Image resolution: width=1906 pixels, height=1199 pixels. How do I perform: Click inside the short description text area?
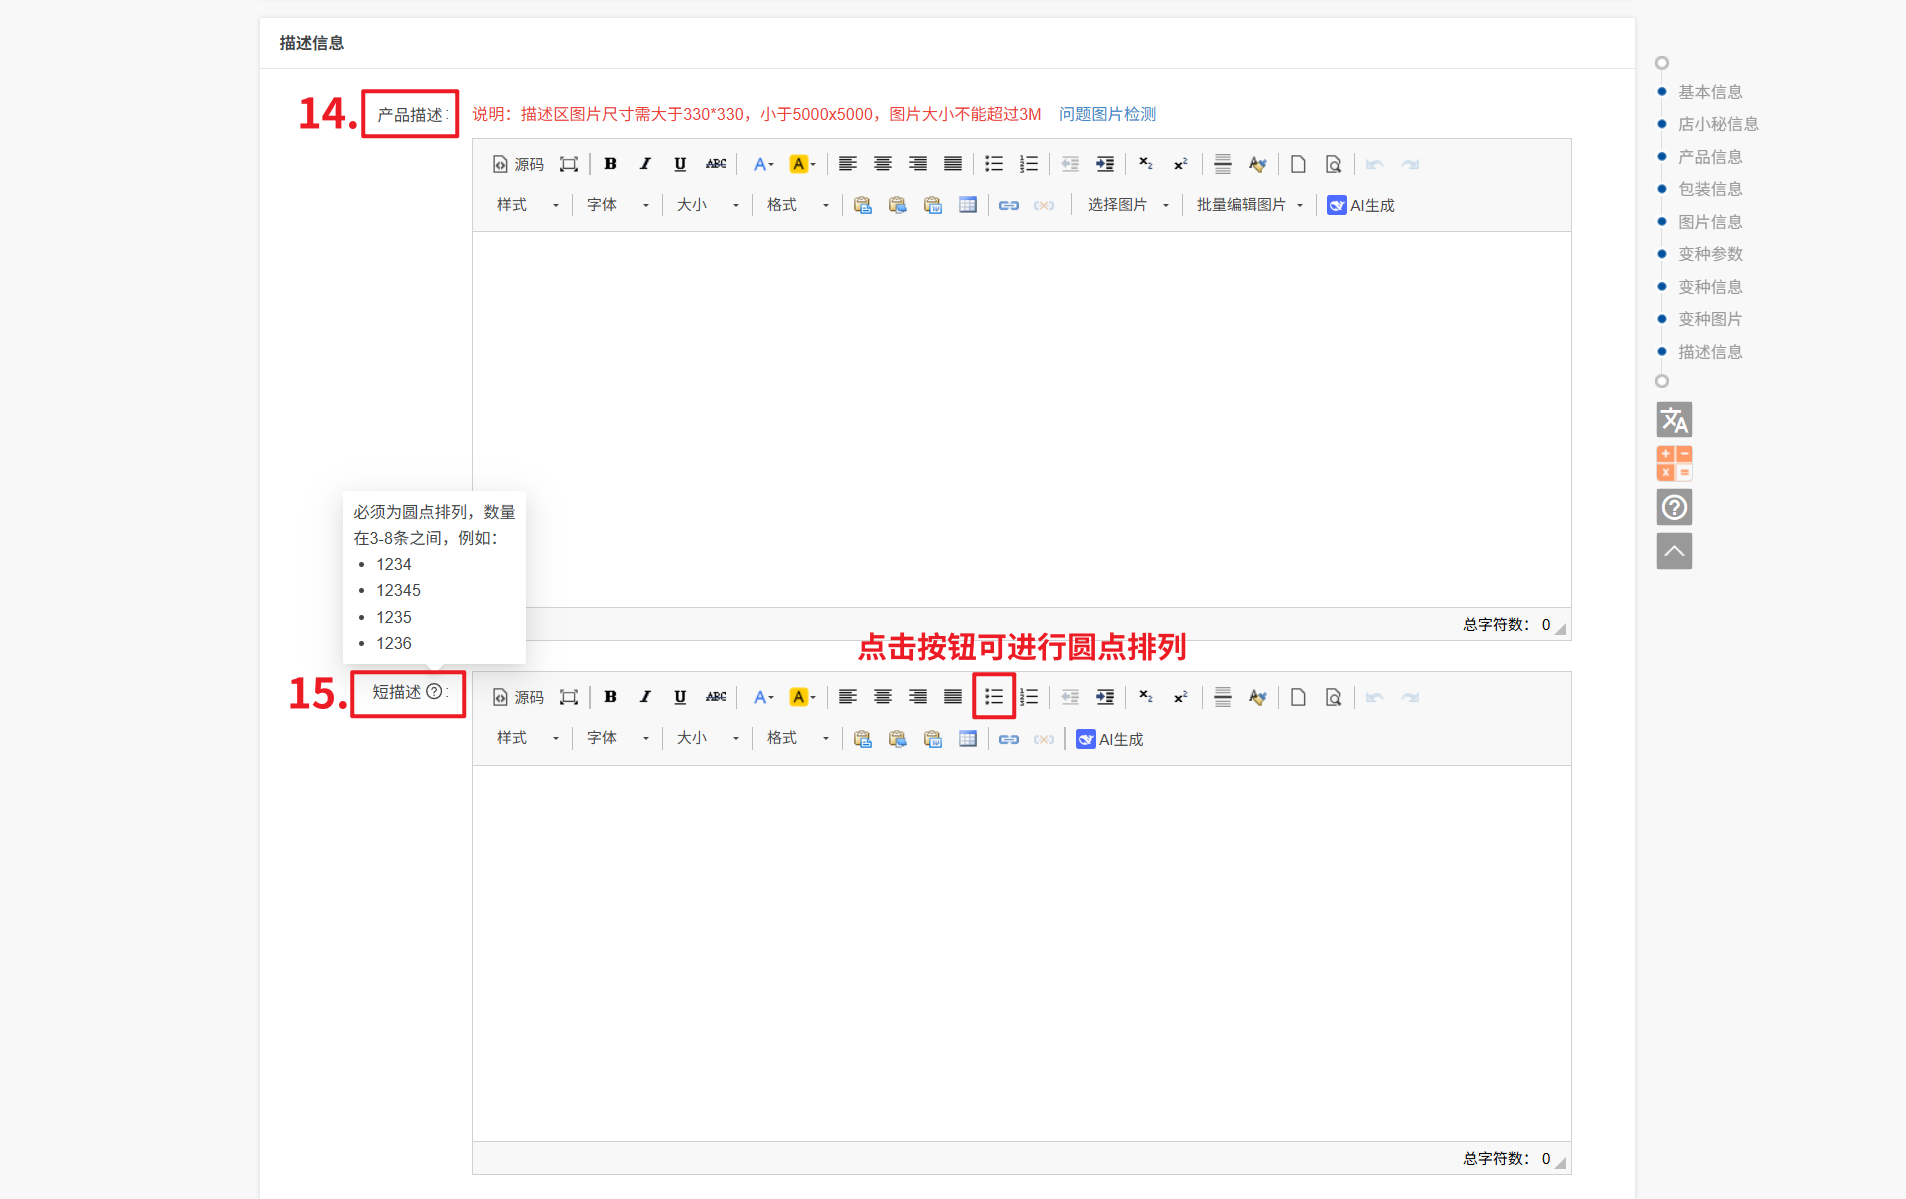(x=1020, y=950)
